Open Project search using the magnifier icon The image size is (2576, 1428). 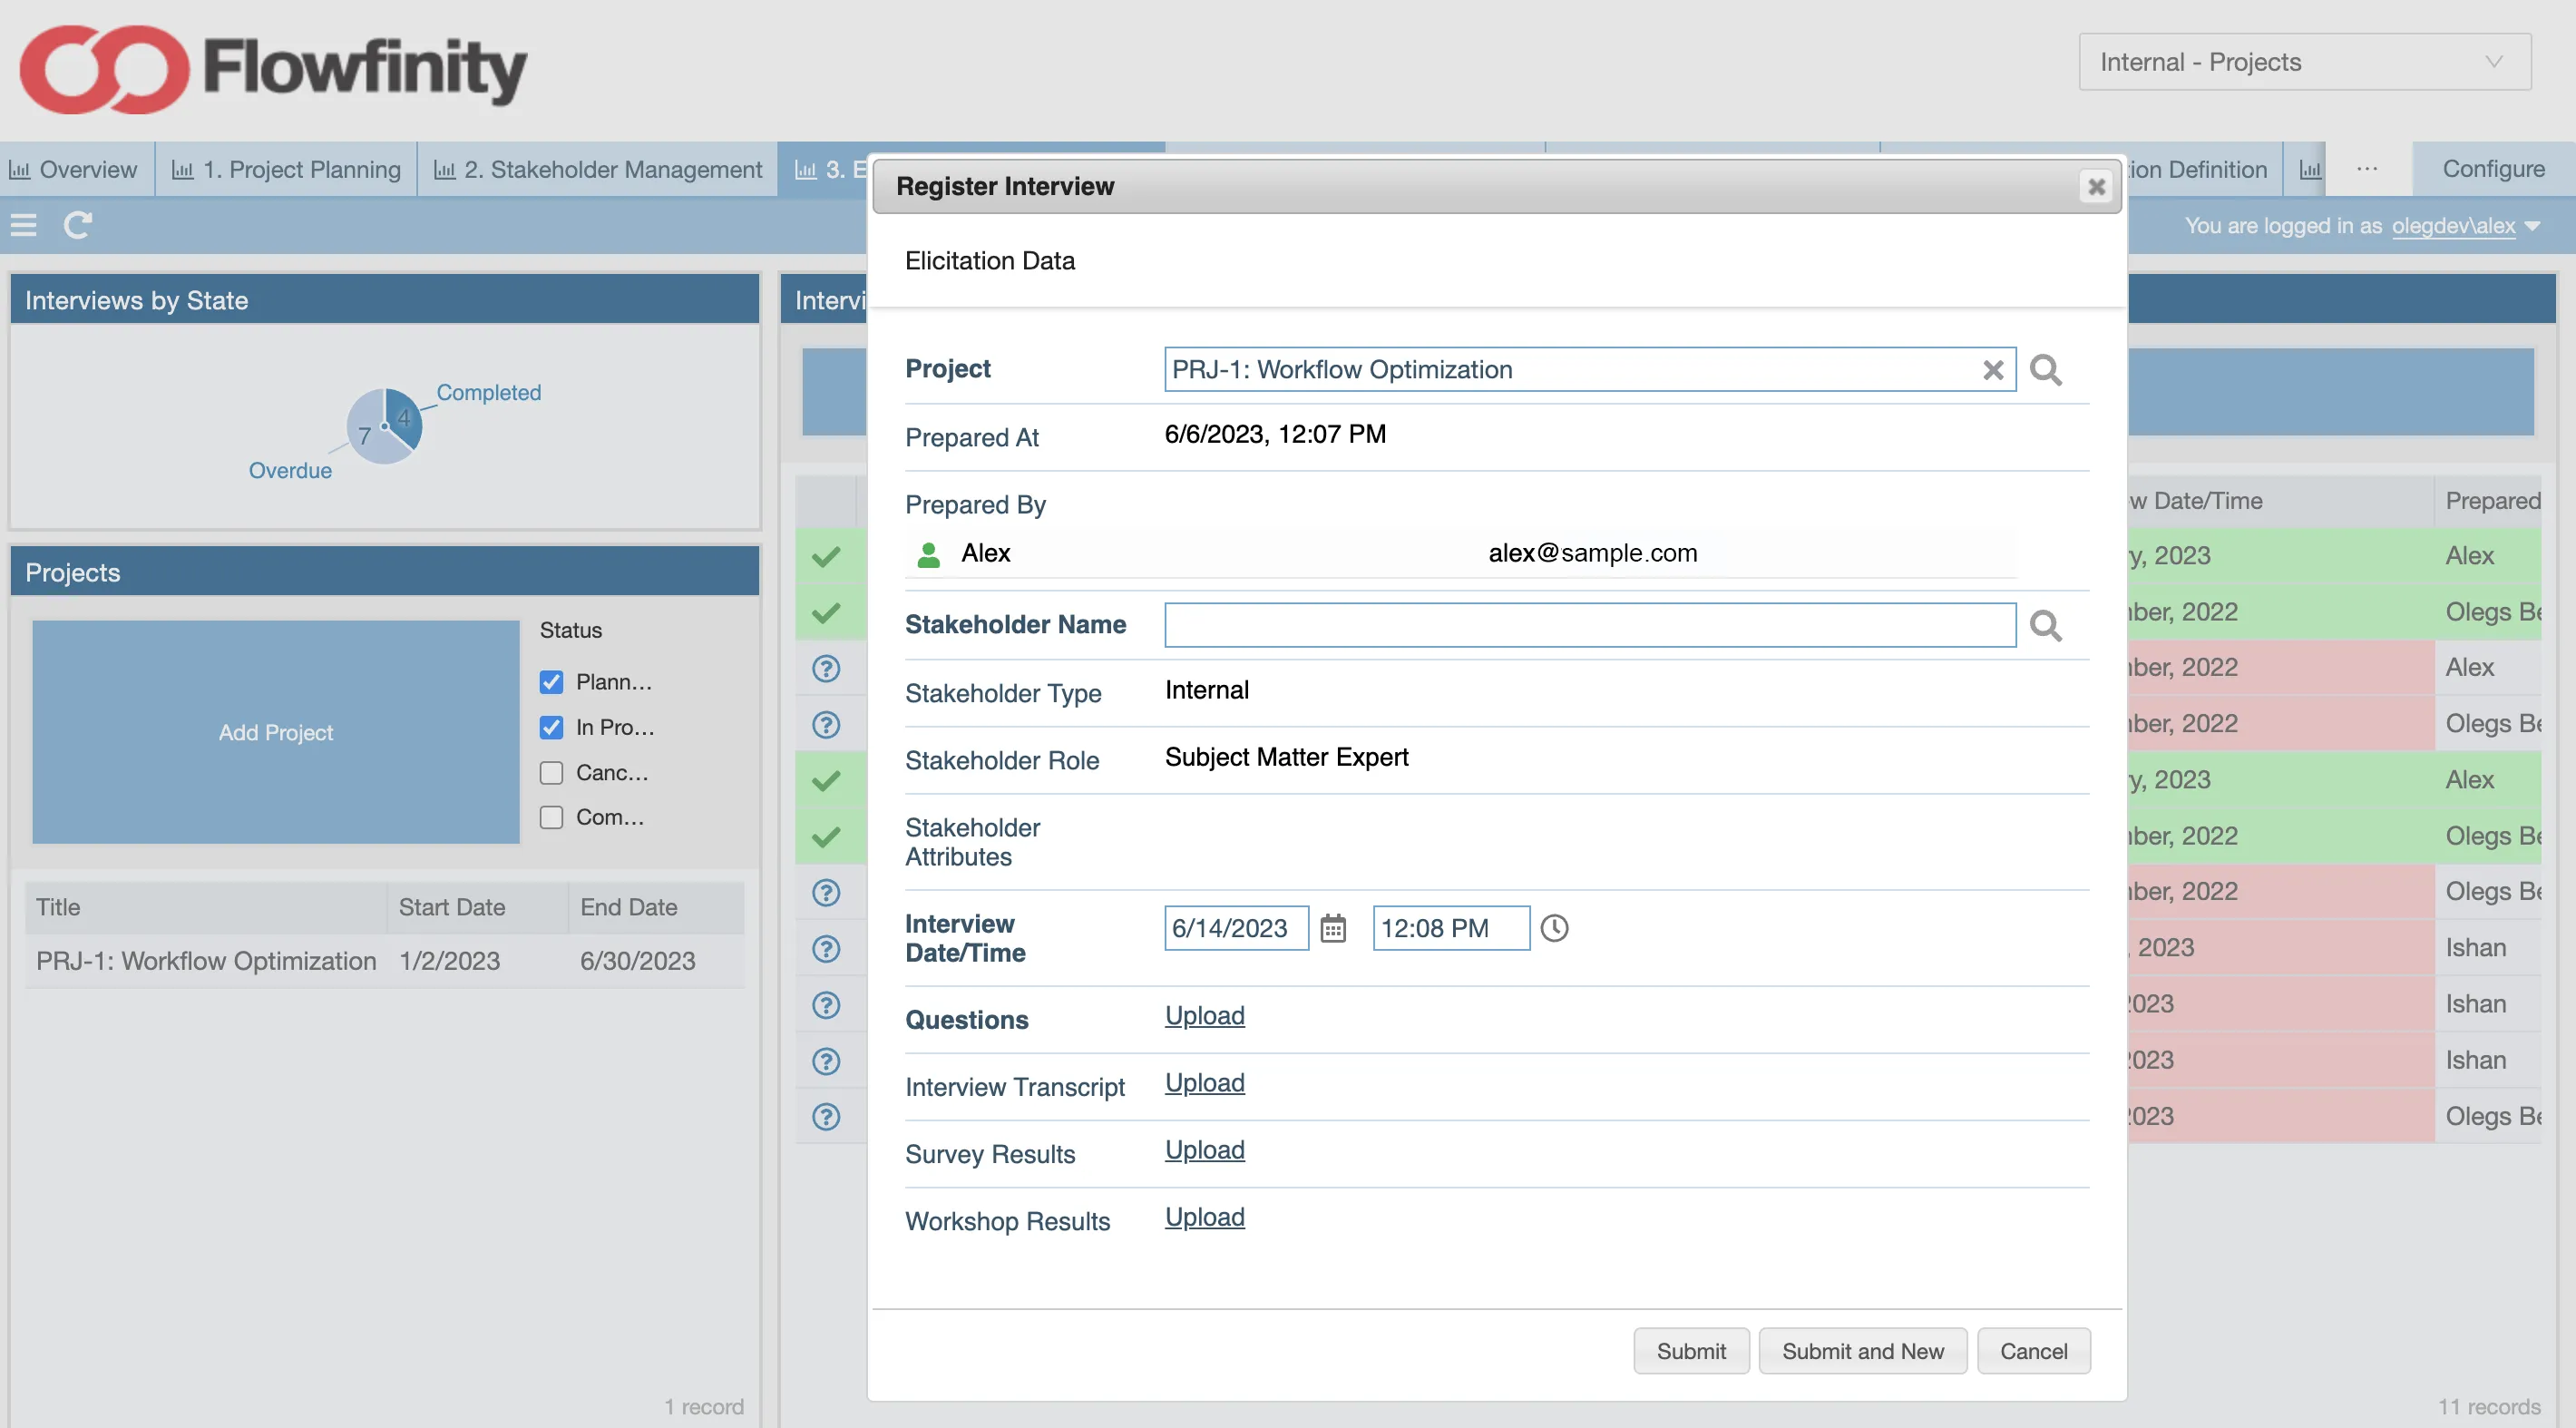pyautogui.click(x=2046, y=369)
